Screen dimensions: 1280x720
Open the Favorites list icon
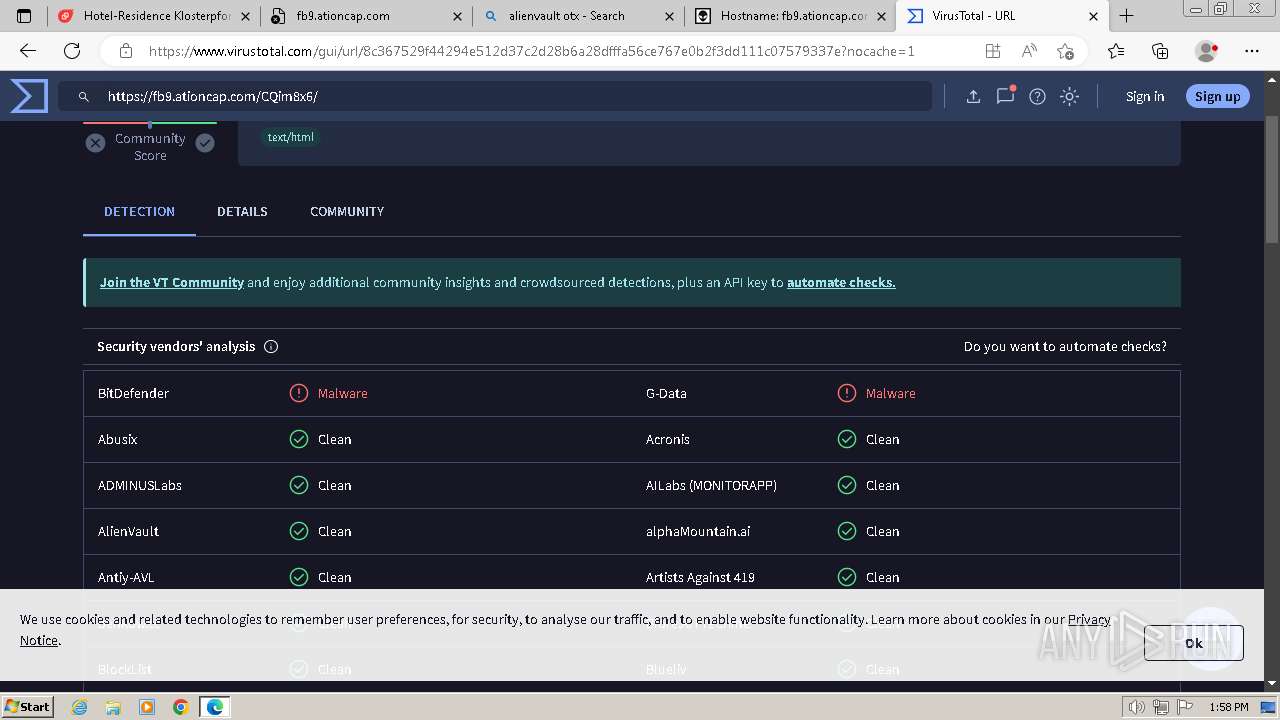(1116, 51)
